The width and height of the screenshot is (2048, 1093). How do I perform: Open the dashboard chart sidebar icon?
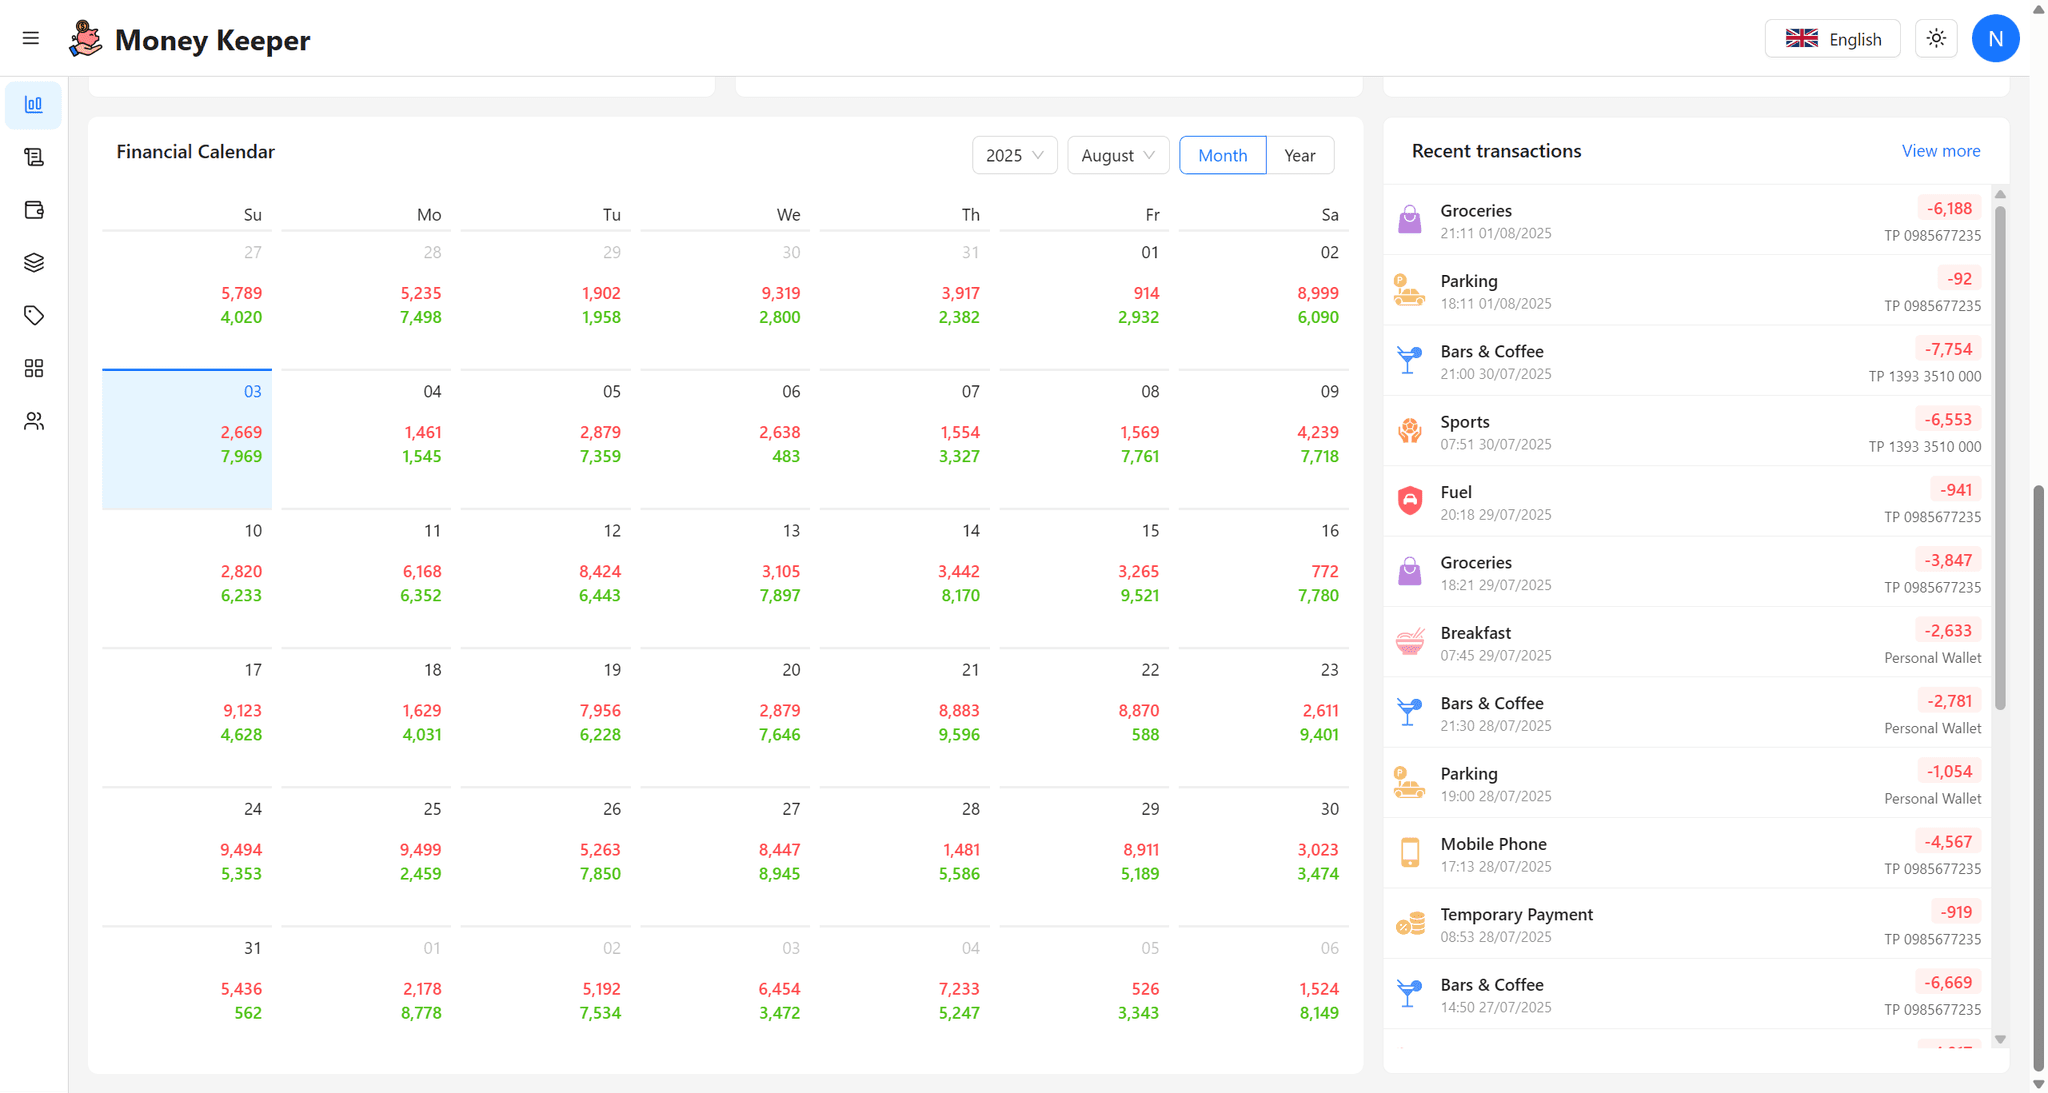[34, 104]
